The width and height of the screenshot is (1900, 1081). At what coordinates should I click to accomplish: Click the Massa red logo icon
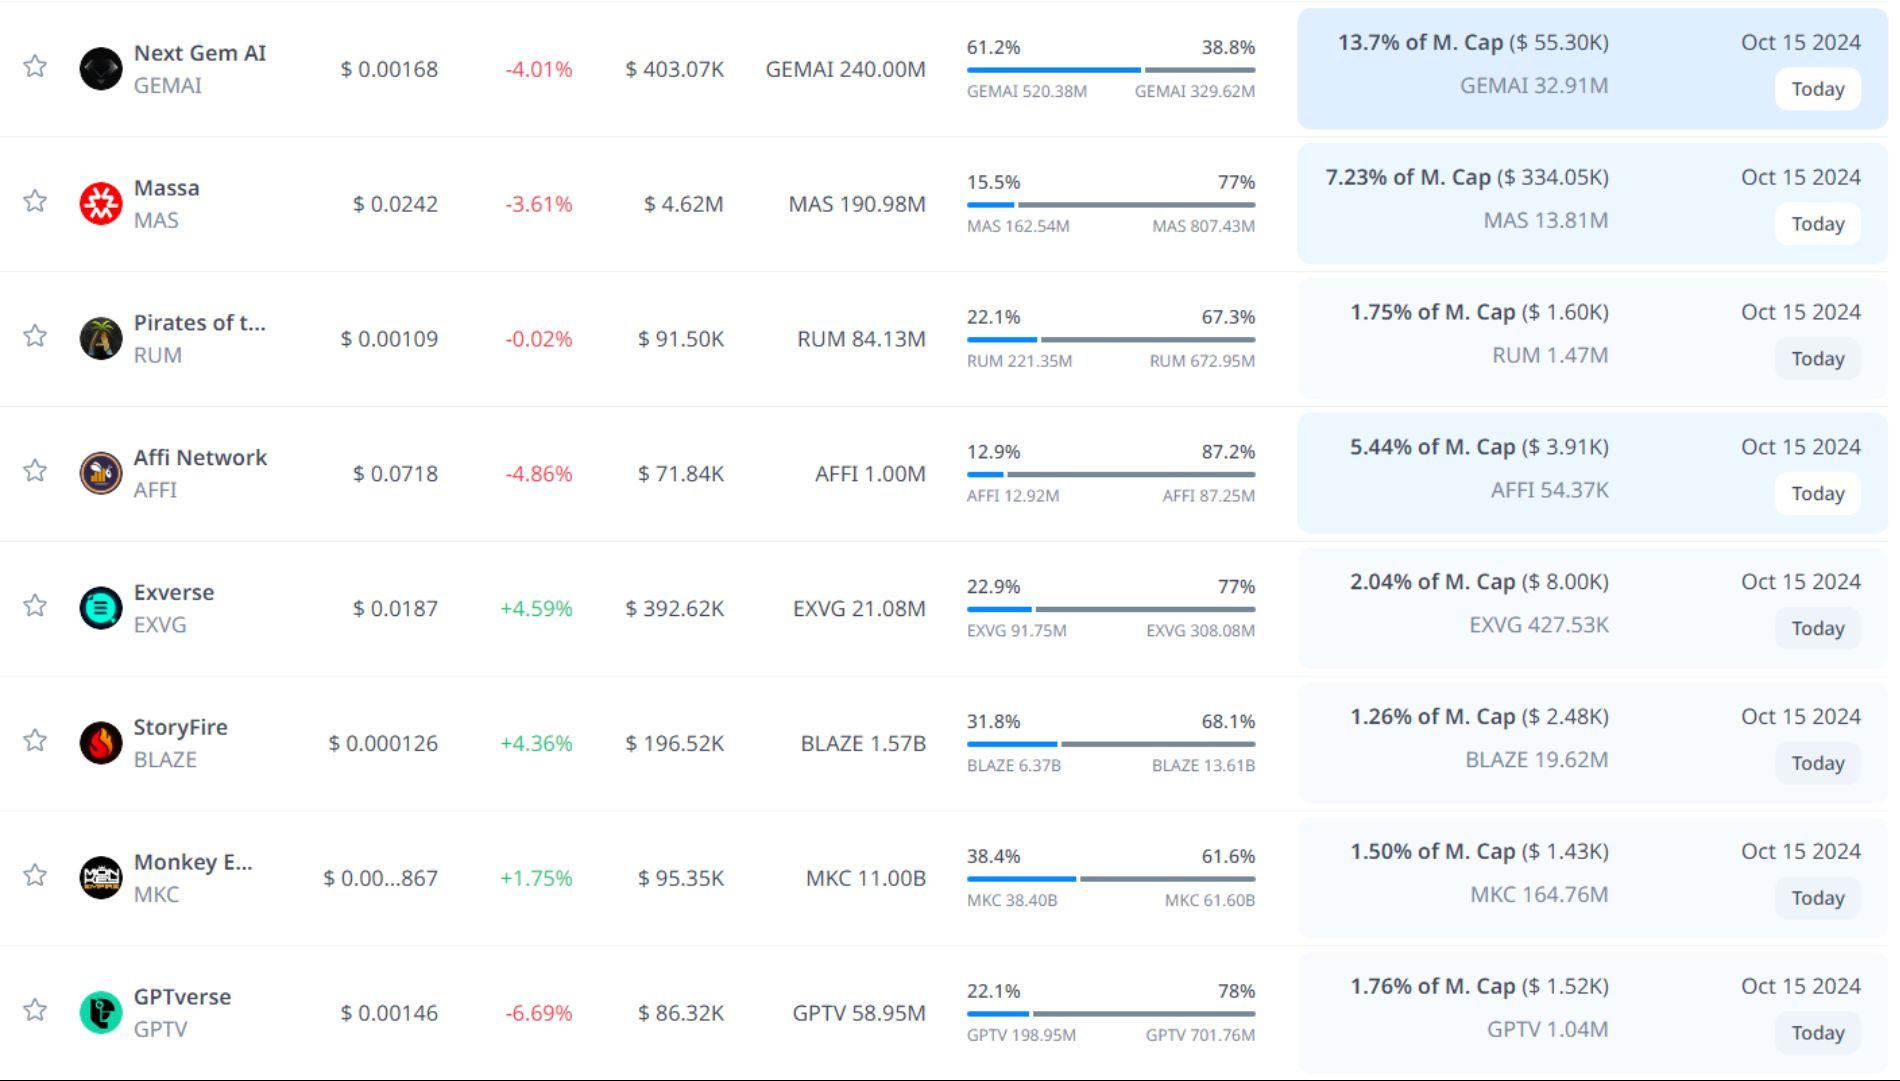point(100,204)
